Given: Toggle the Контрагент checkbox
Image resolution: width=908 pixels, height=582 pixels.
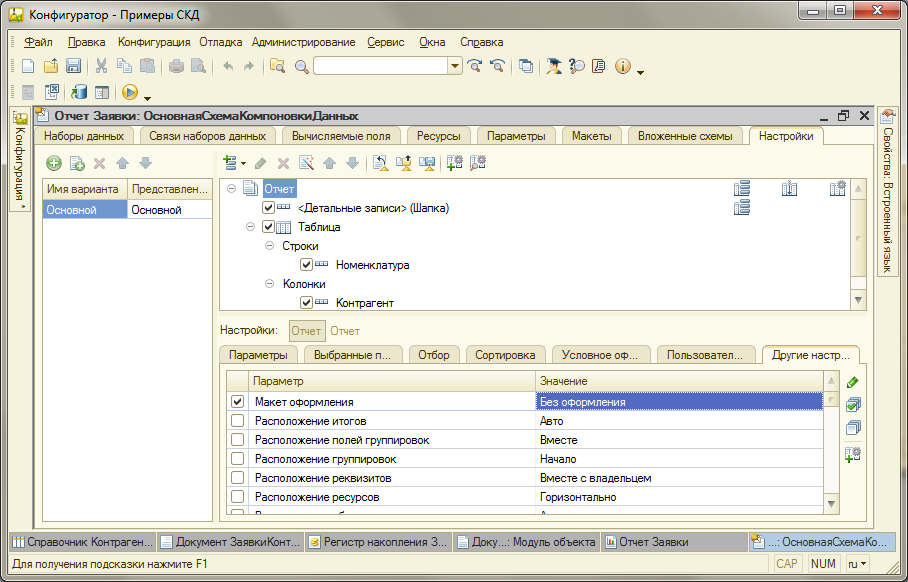Looking at the screenshot, I should click(x=306, y=302).
